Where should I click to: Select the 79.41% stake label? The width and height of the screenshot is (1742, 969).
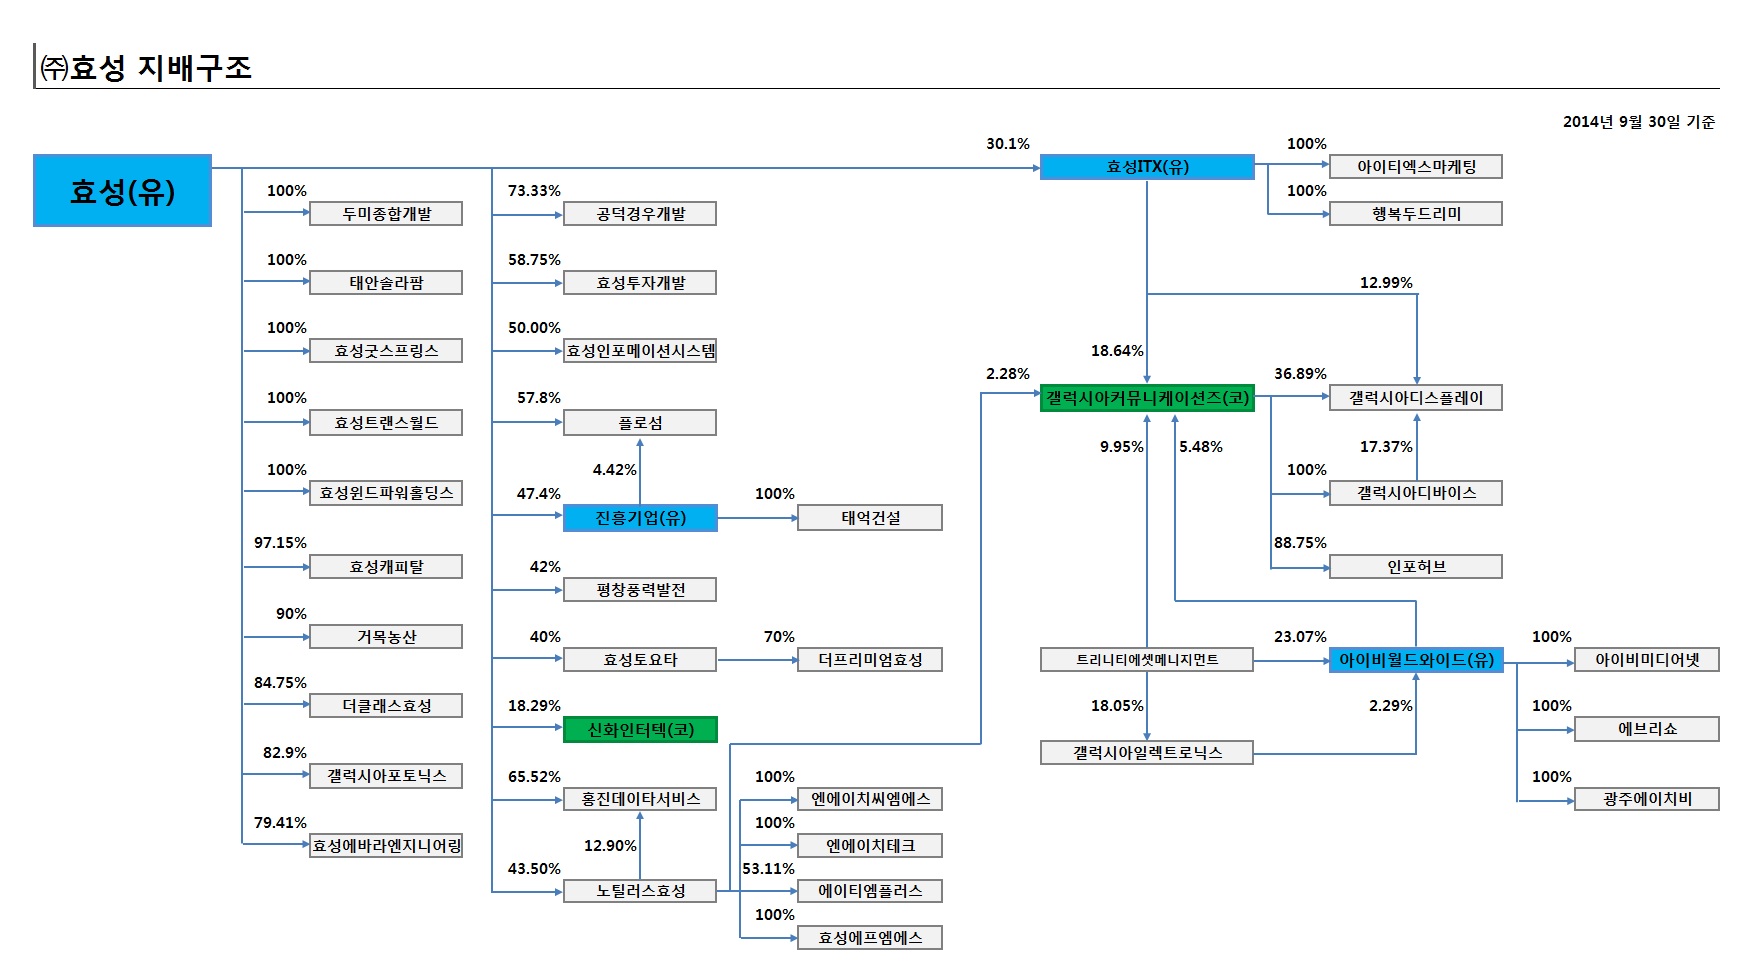tap(280, 823)
